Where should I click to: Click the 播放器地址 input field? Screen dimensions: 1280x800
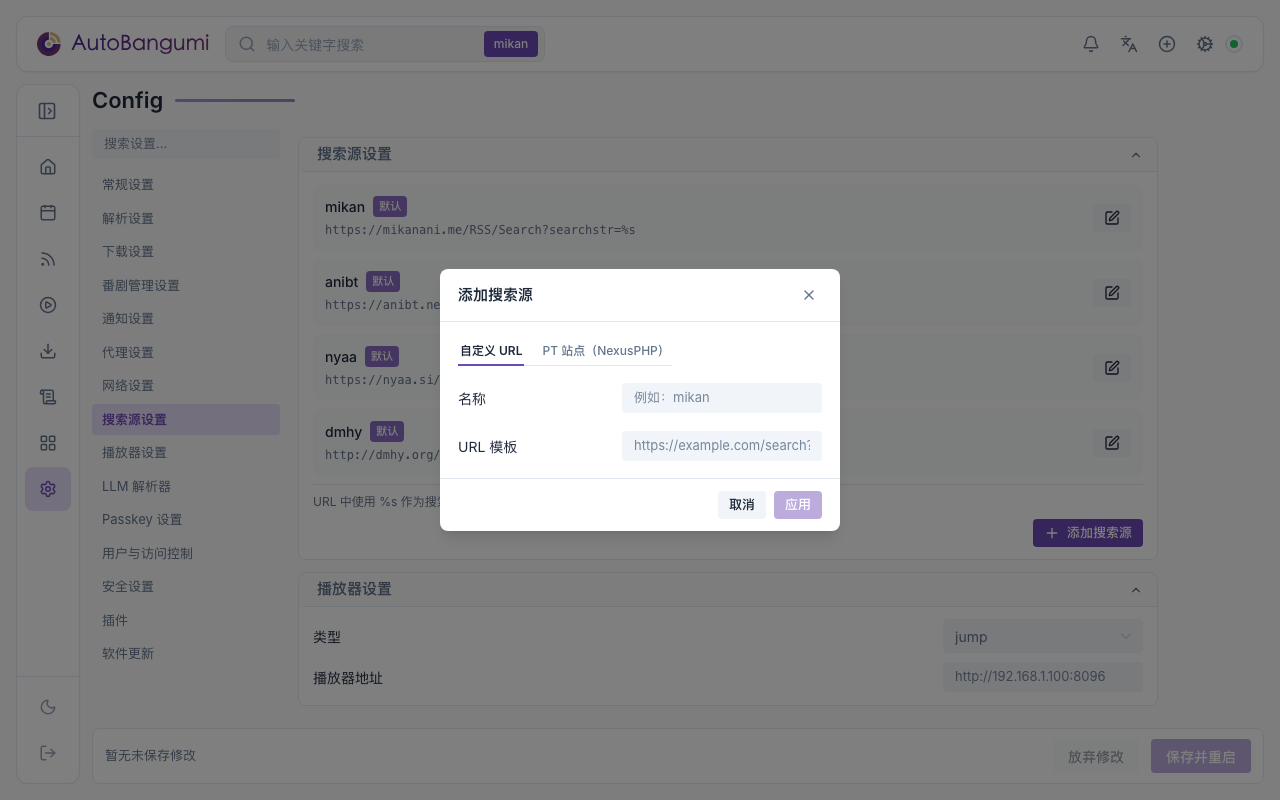1043,677
